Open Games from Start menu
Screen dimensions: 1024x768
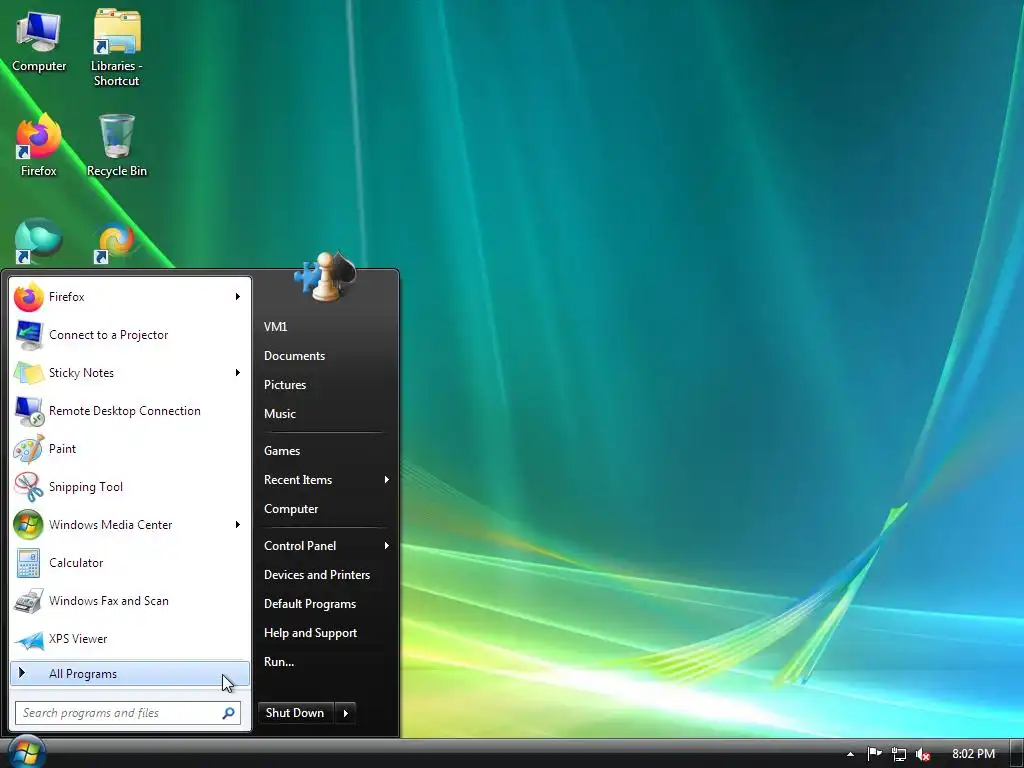point(281,451)
